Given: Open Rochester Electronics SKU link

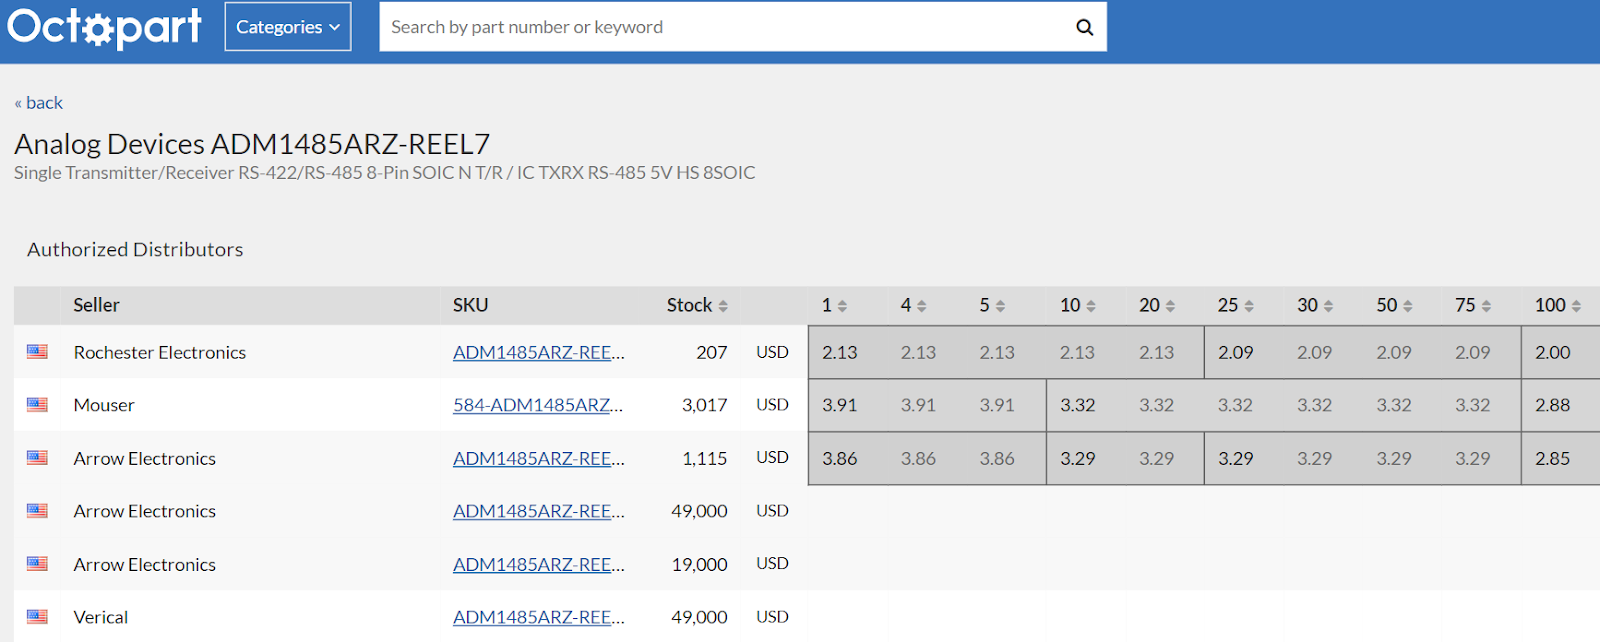Looking at the screenshot, I should pos(539,352).
